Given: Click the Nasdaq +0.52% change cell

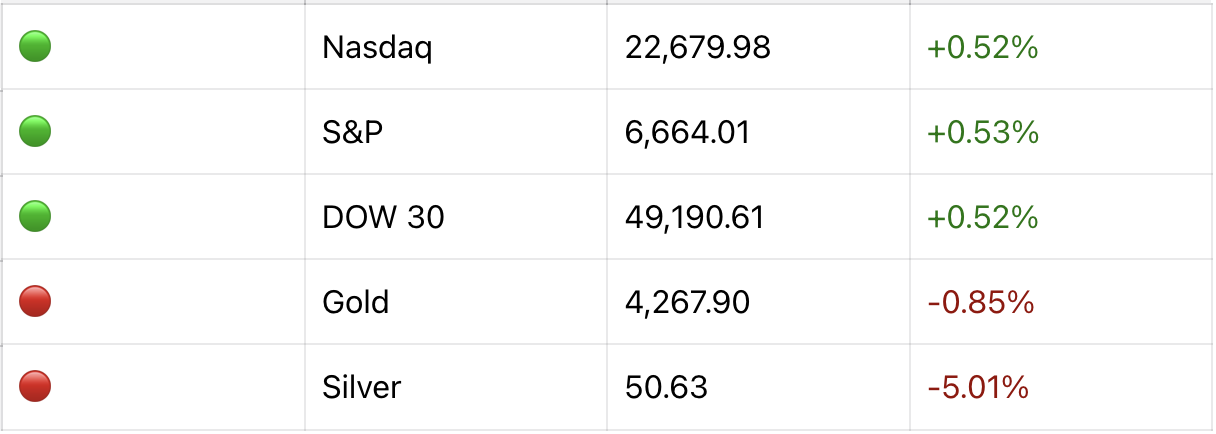Looking at the screenshot, I should 982,47.
